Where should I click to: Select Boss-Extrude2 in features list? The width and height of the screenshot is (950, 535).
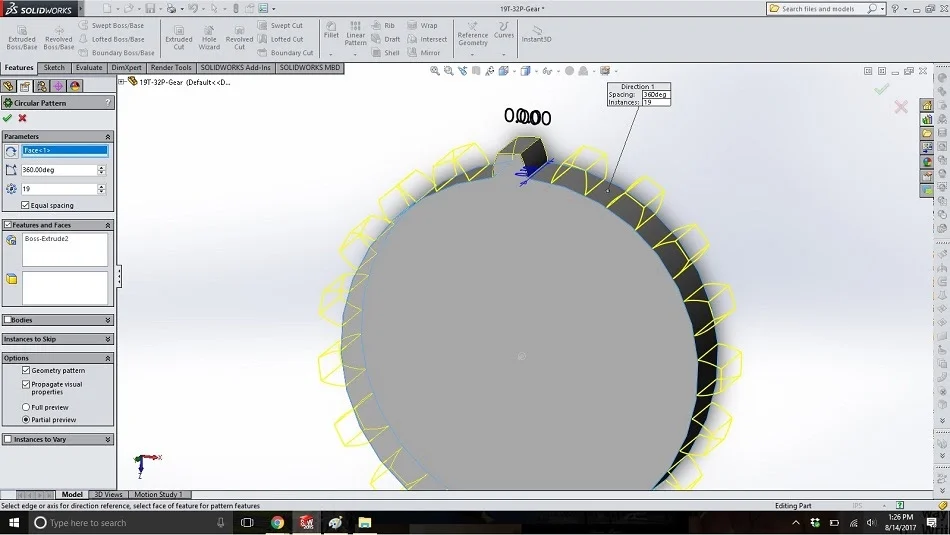(x=47, y=239)
